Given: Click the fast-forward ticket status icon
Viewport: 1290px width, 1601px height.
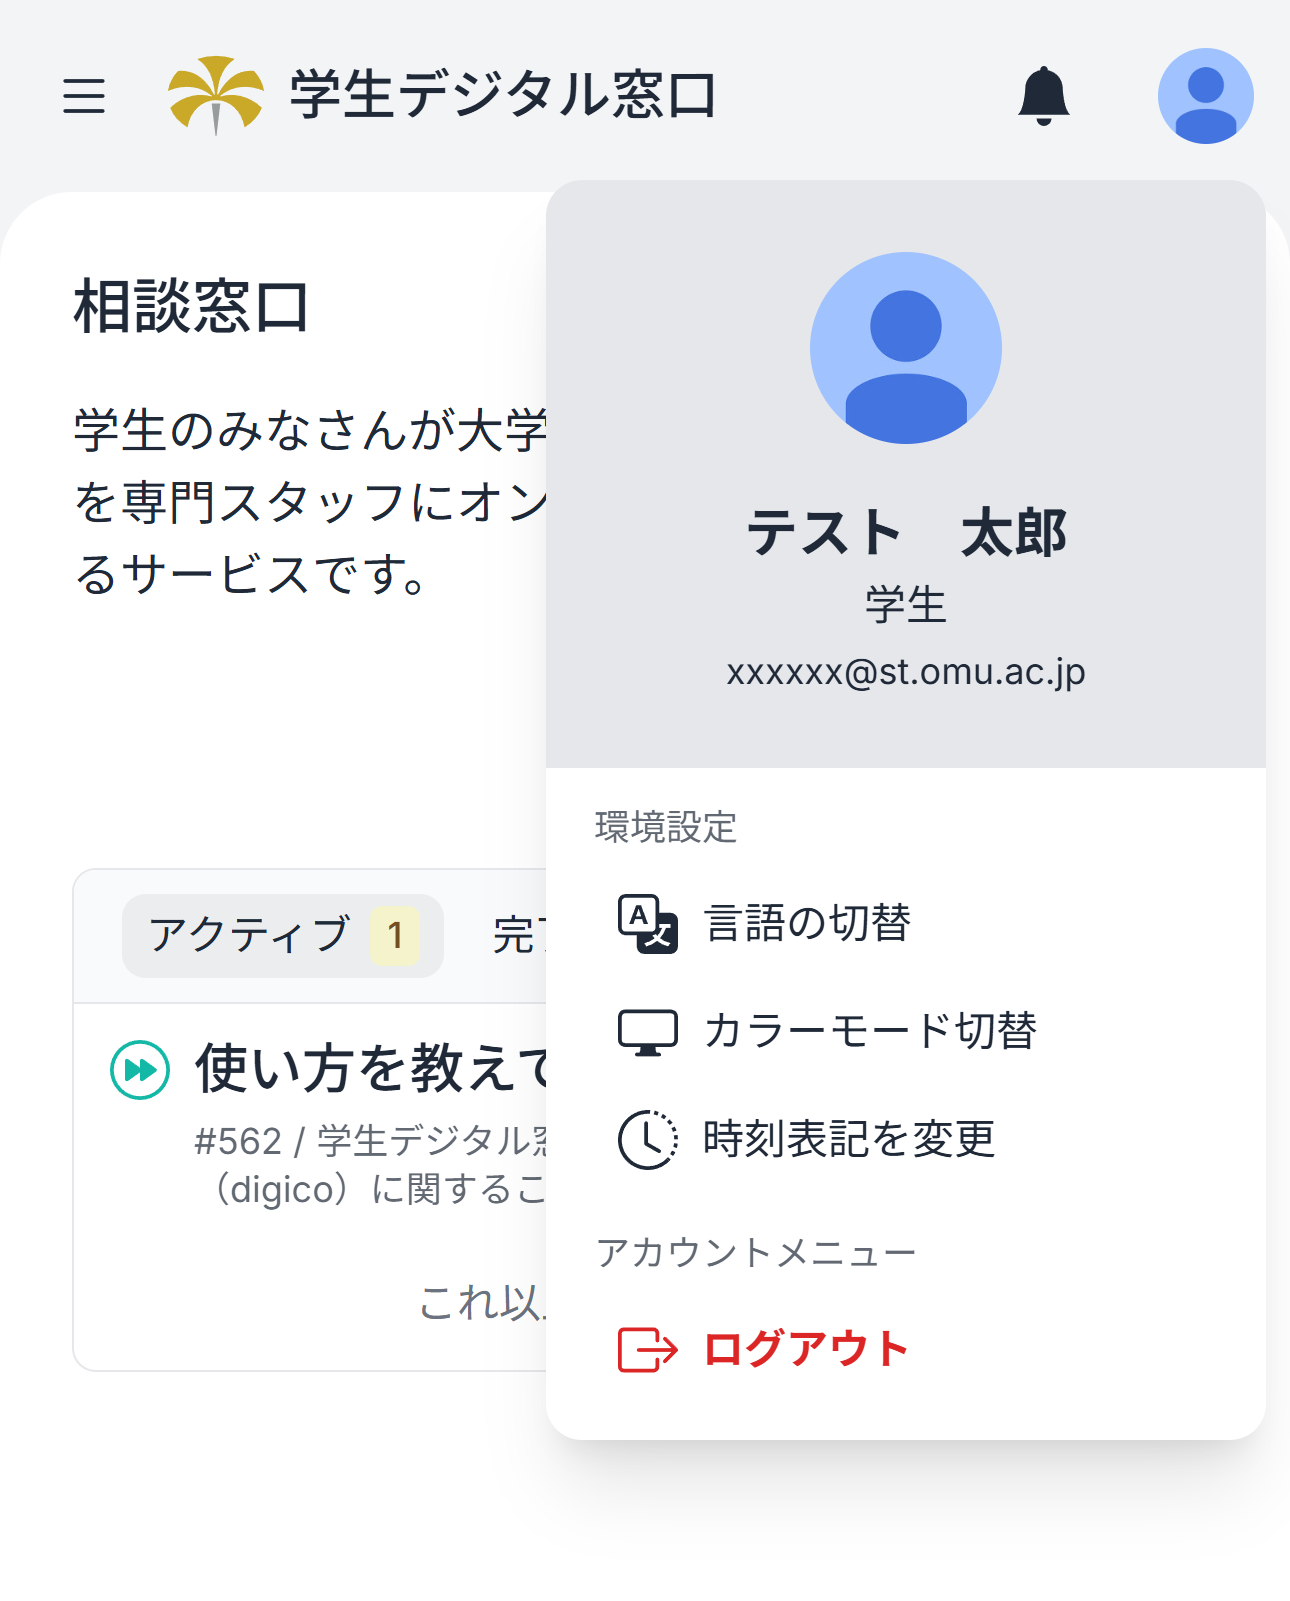Looking at the screenshot, I should click(x=140, y=1069).
